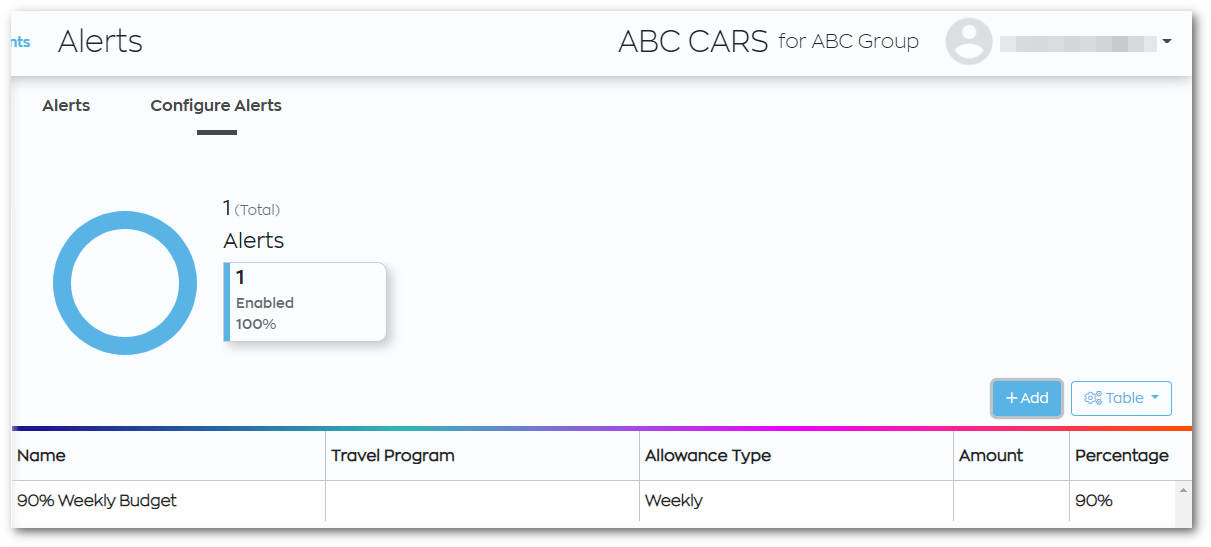Open the user account dropdown arrow
1211x547 pixels.
[x=1166, y=42]
